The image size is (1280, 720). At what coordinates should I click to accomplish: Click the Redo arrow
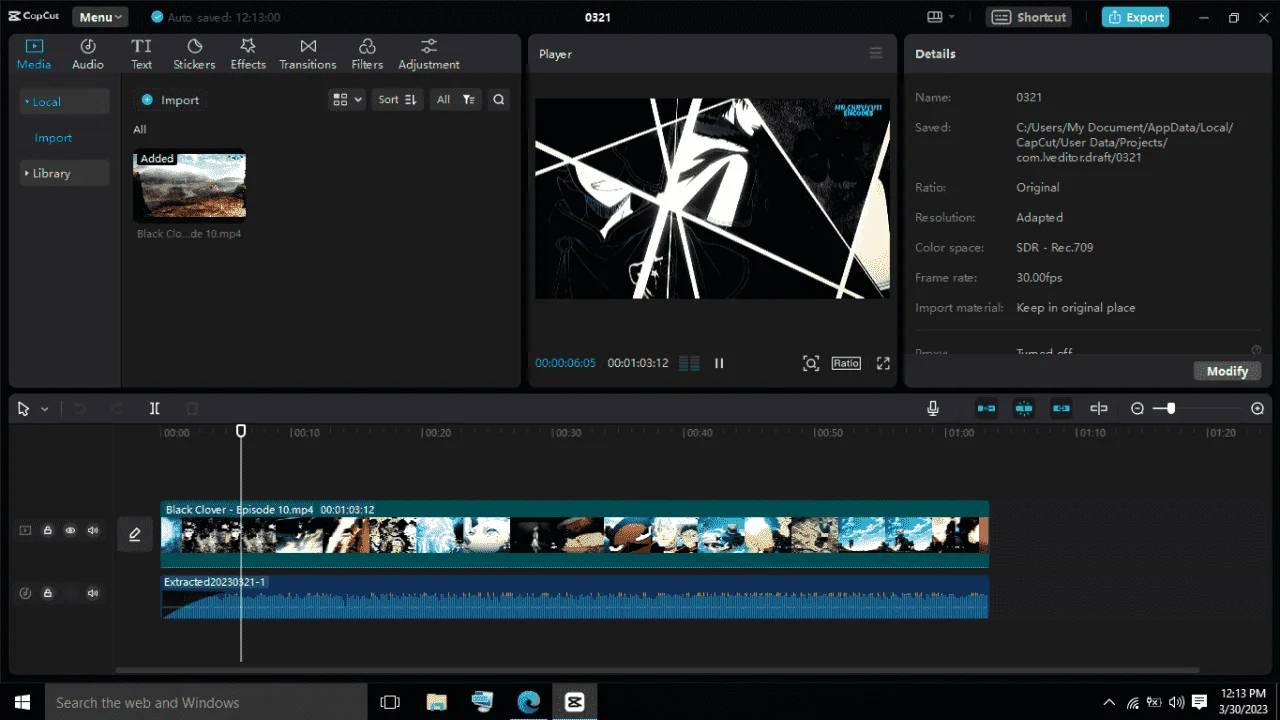click(x=117, y=408)
